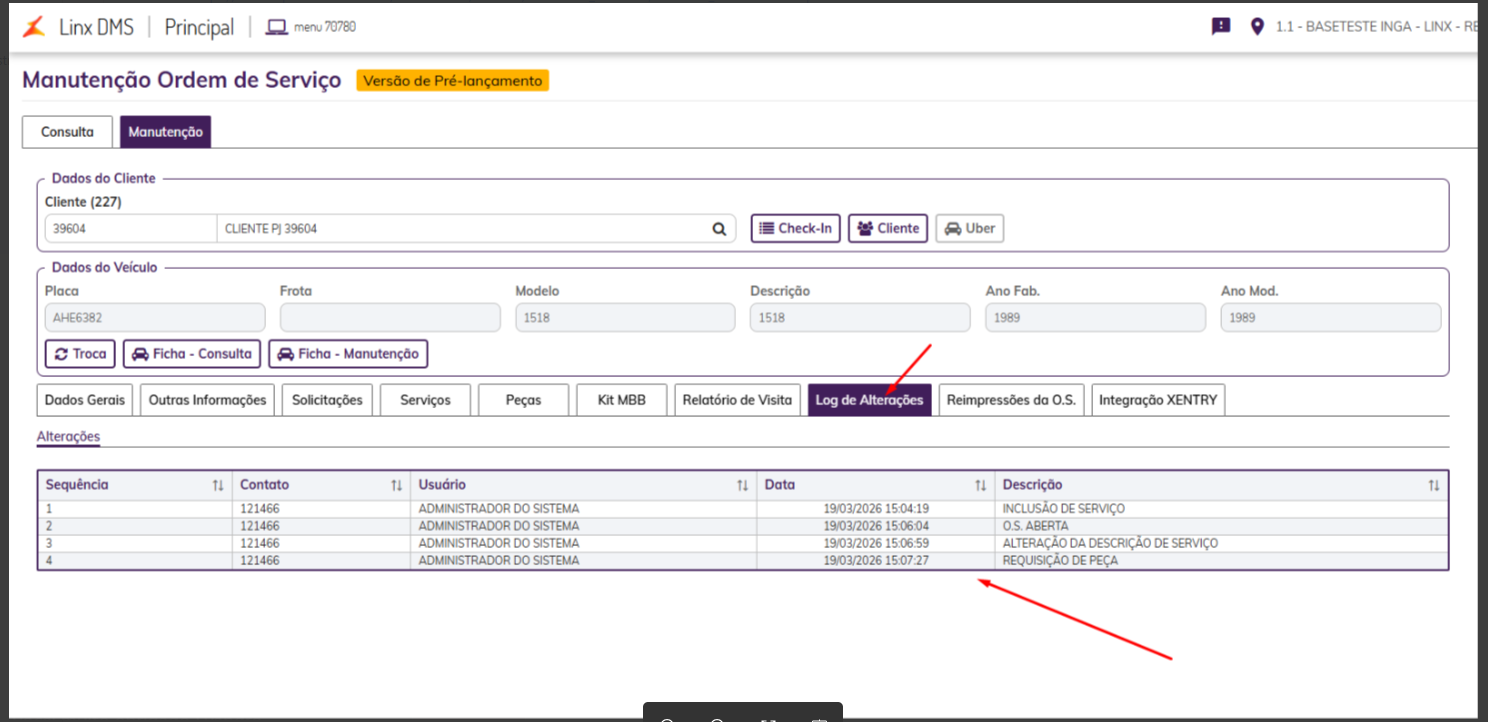1488x722 pixels.
Task: Click the Check-In button
Action: click(x=796, y=229)
